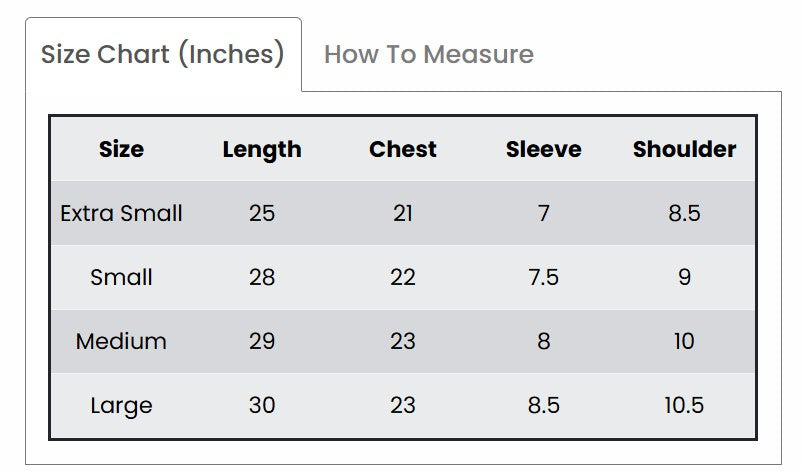Click Large length value 30
The height and width of the screenshot is (471, 802).
(262, 405)
